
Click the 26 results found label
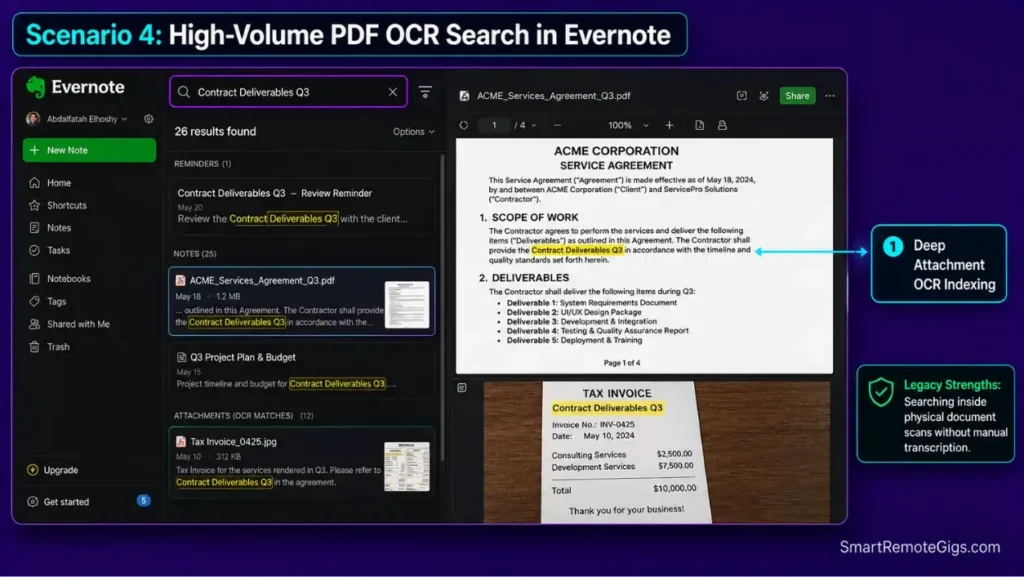(215, 131)
